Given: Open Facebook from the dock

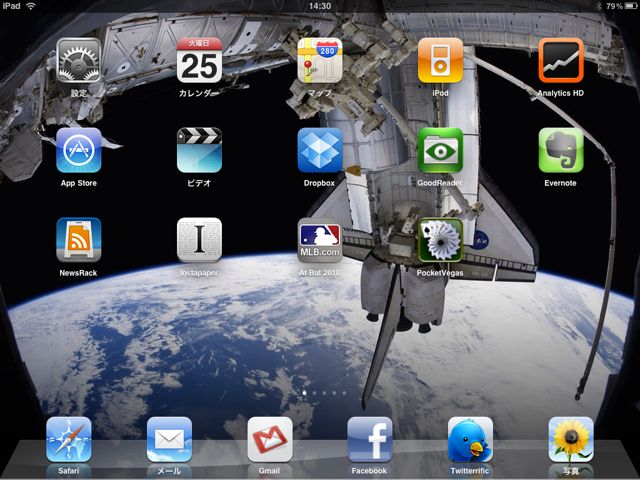Looking at the screenshot, I should (x=370, y=439).
